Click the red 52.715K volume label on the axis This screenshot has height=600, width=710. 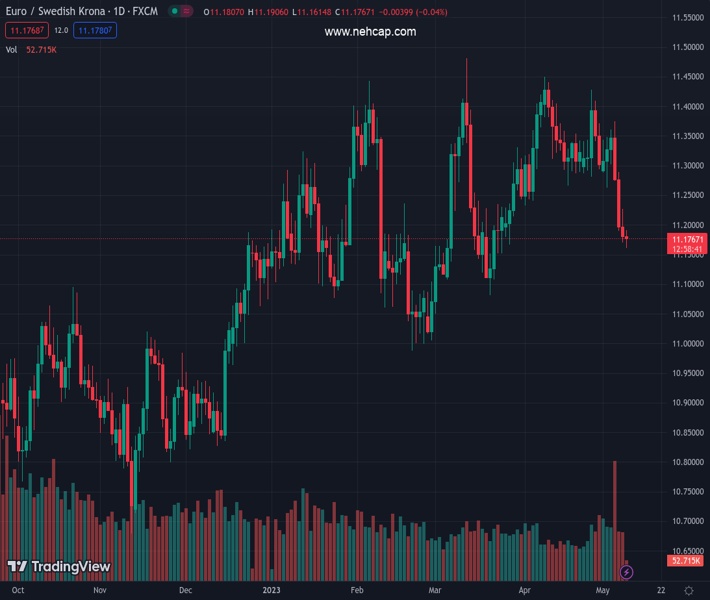click(686, 561)
